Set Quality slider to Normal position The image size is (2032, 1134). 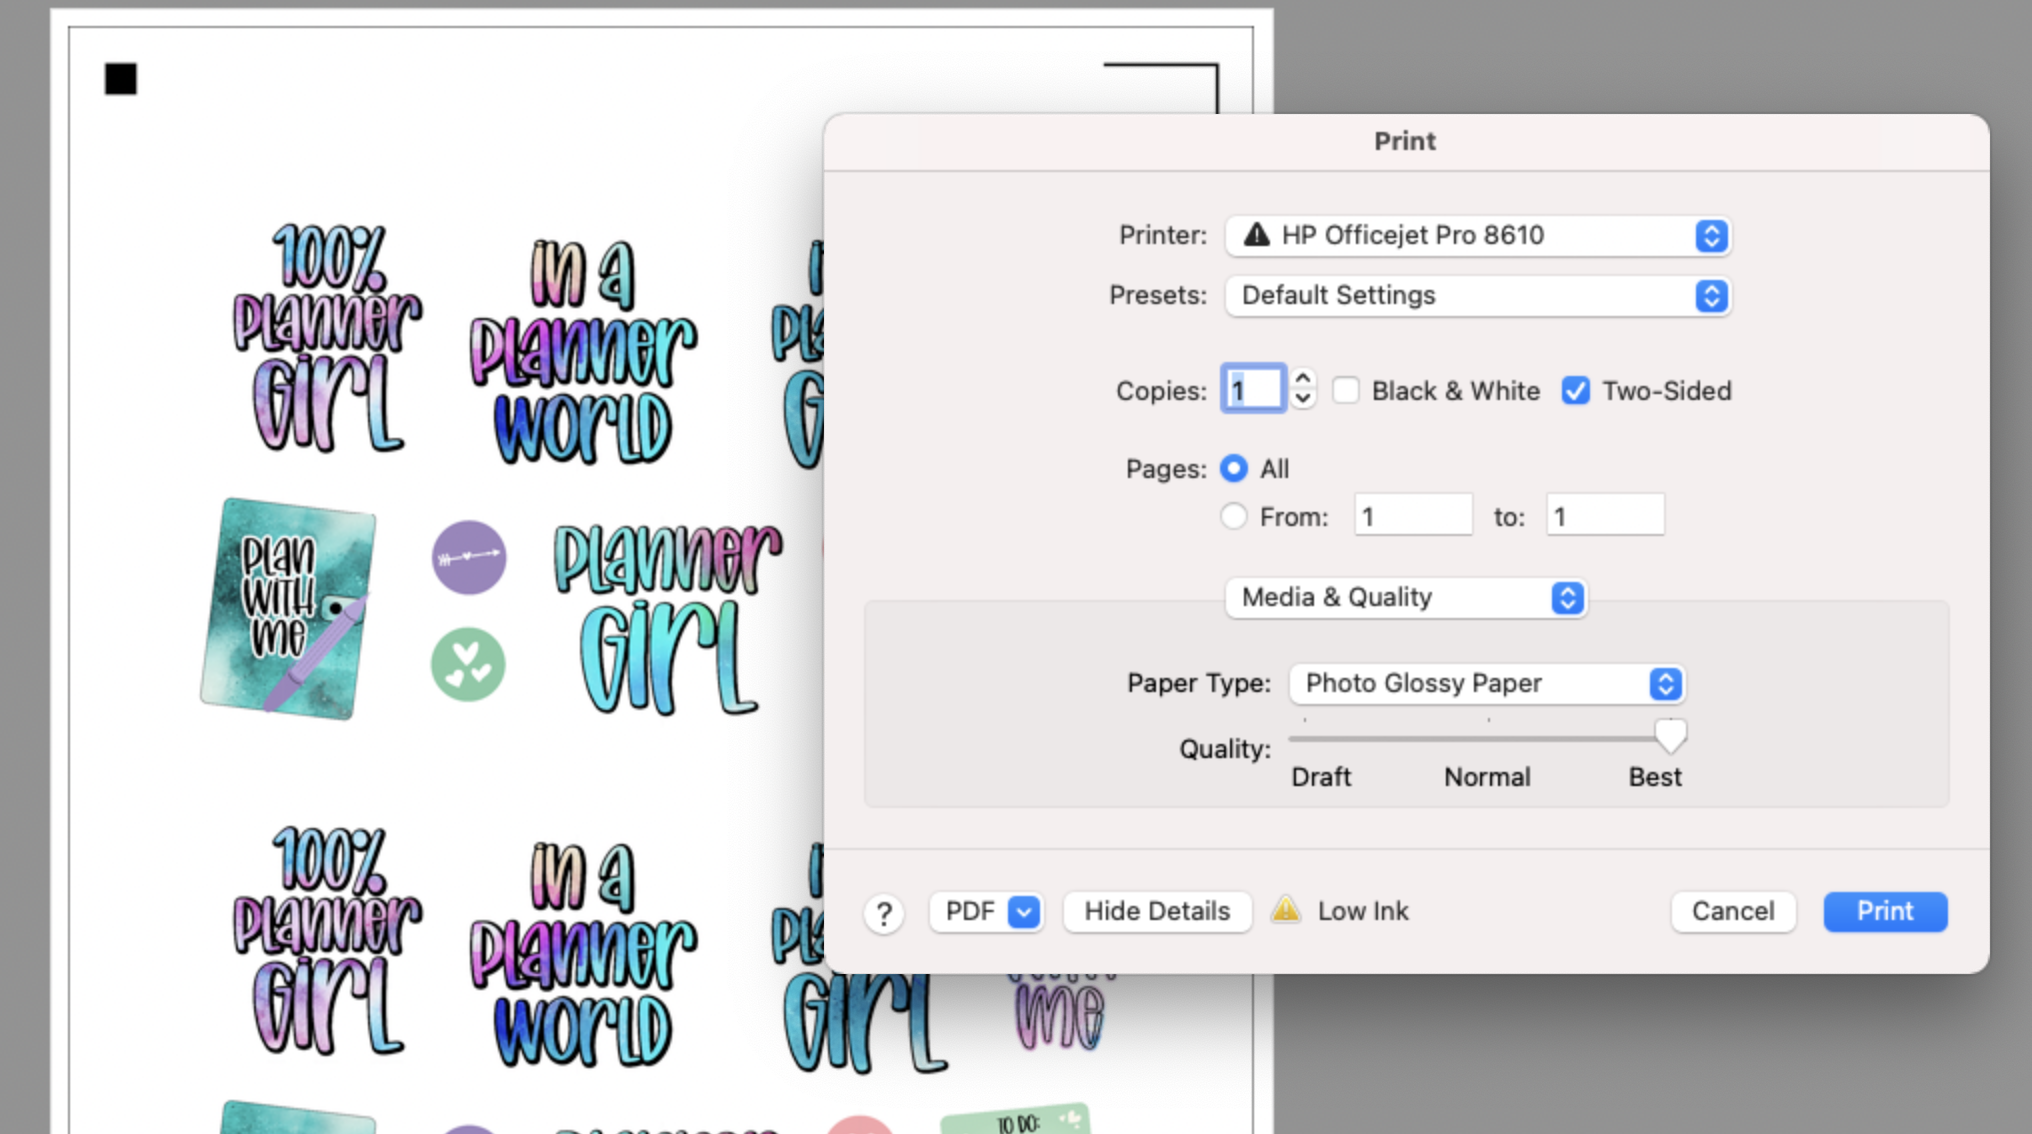1488,738
